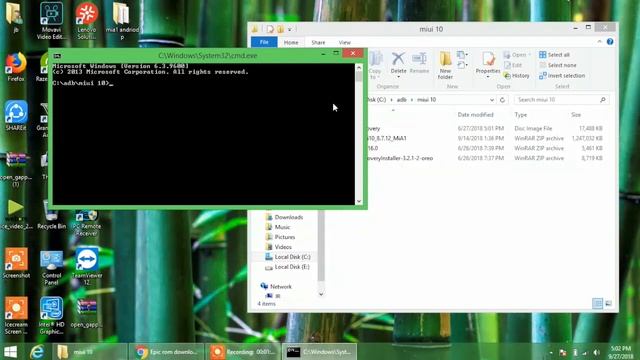Open the open_gapps archive on the desktop
Viewport: 640px width, 360px height.
(x=87, y=313)
